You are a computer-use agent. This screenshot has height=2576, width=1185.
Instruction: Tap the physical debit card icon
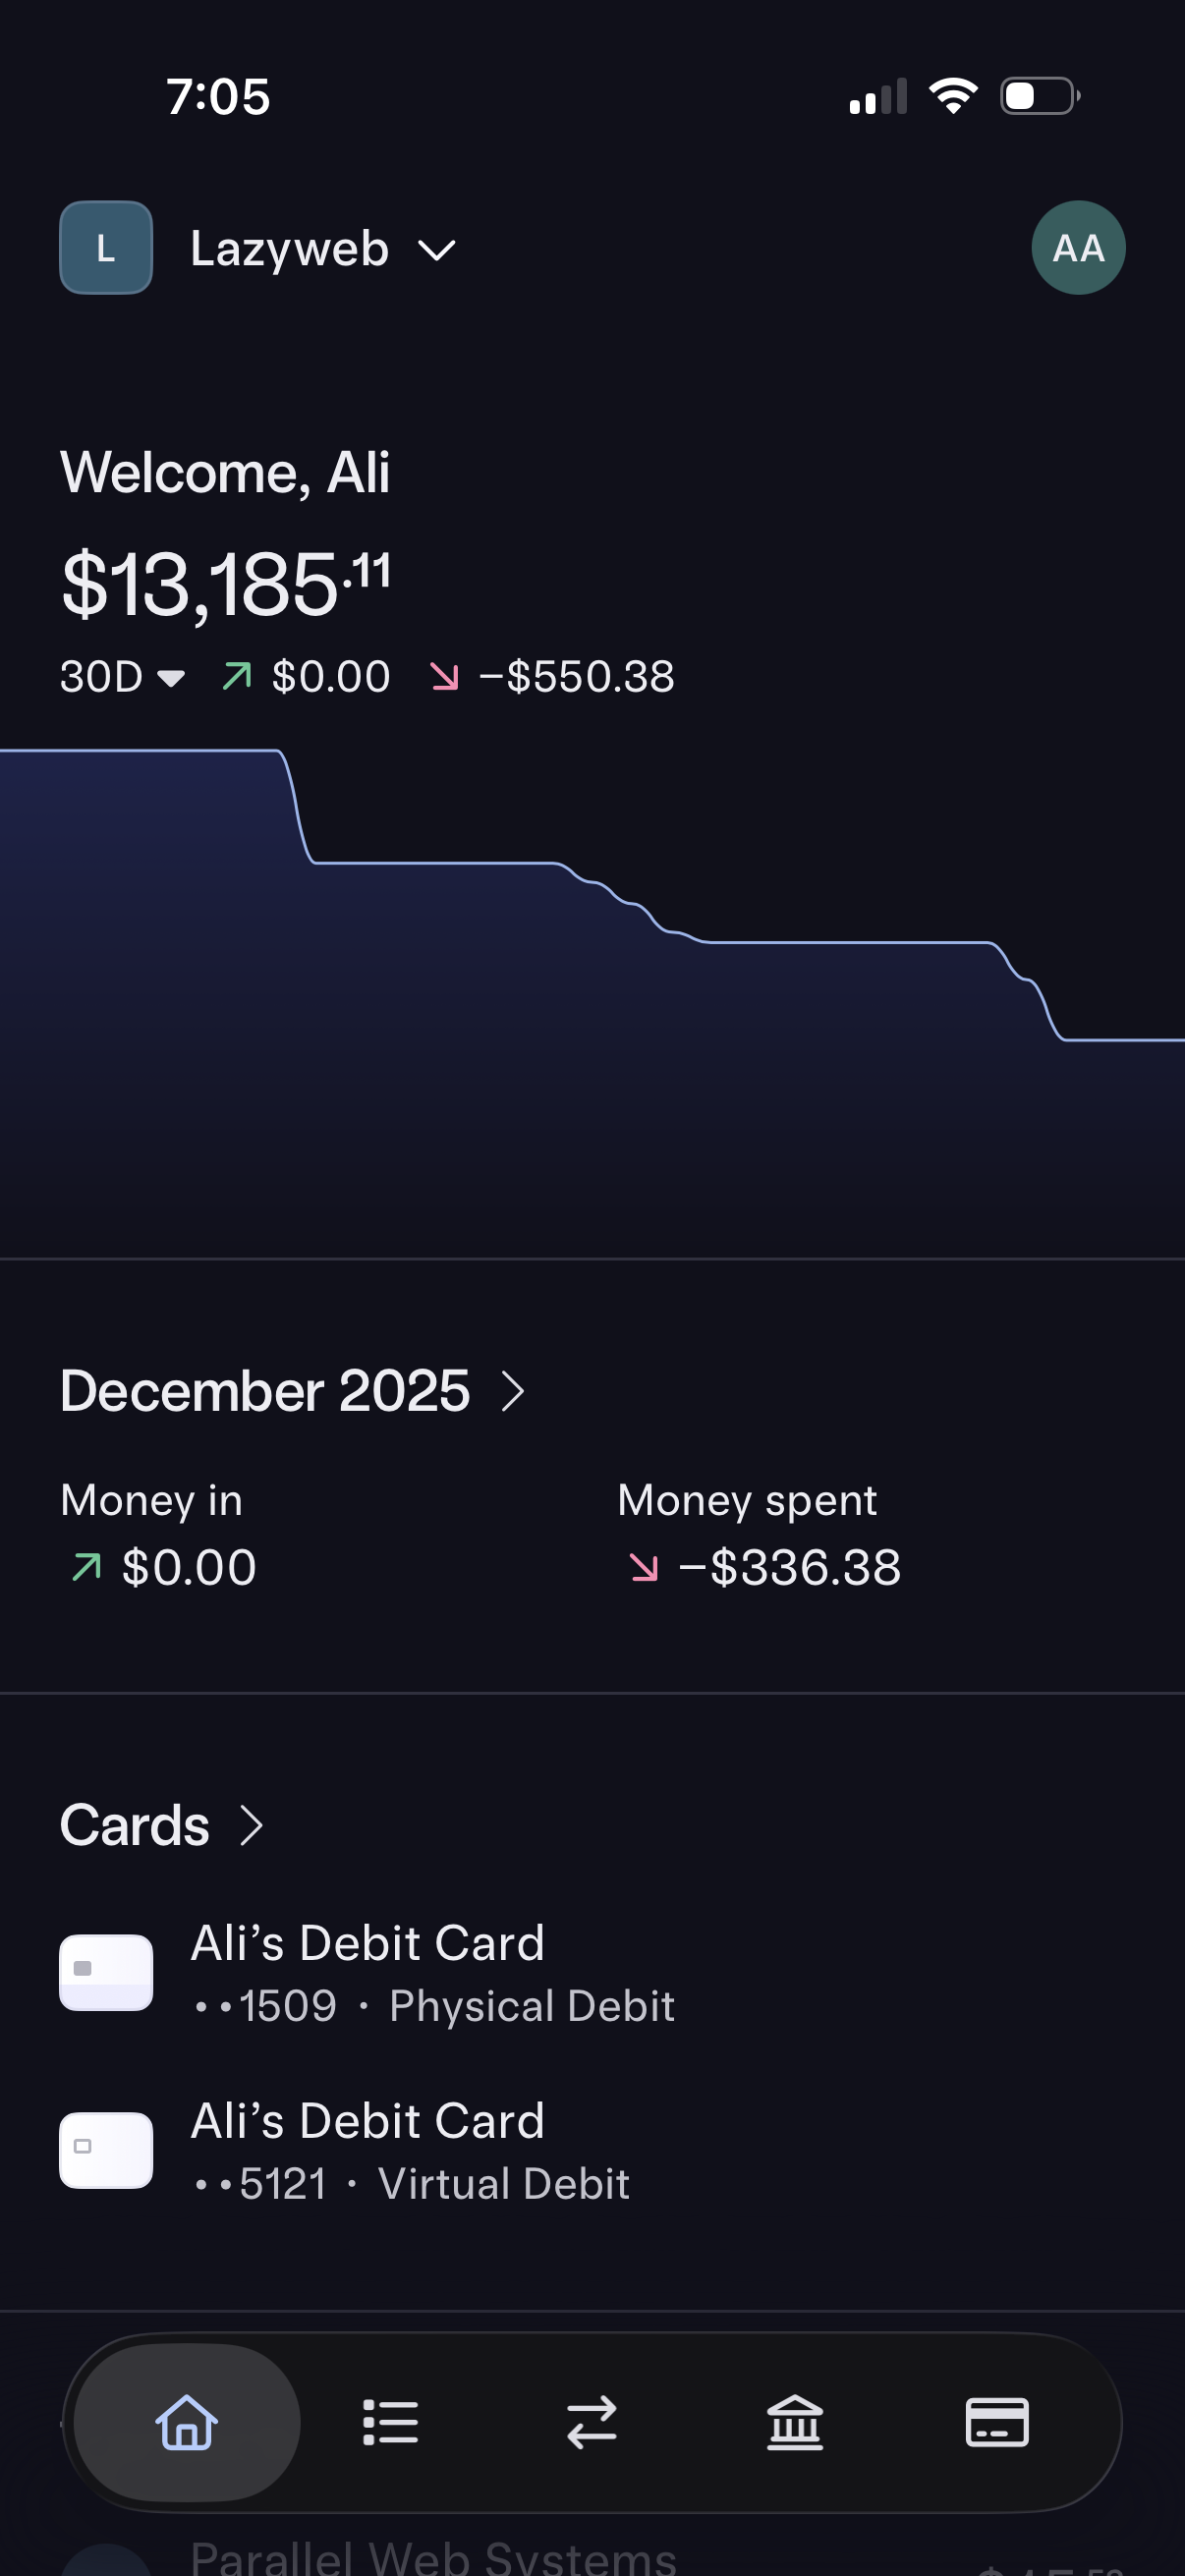tap(106, 1972)
